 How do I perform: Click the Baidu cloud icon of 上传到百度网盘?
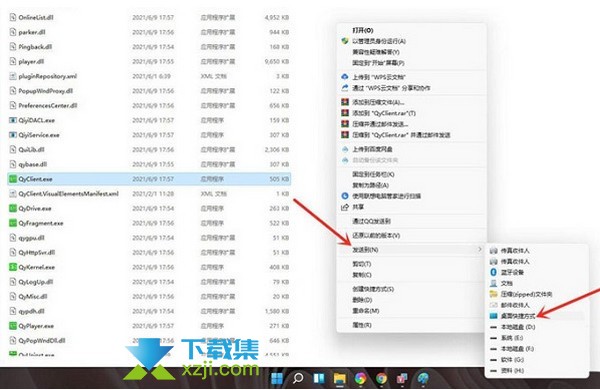coord(345,149)
